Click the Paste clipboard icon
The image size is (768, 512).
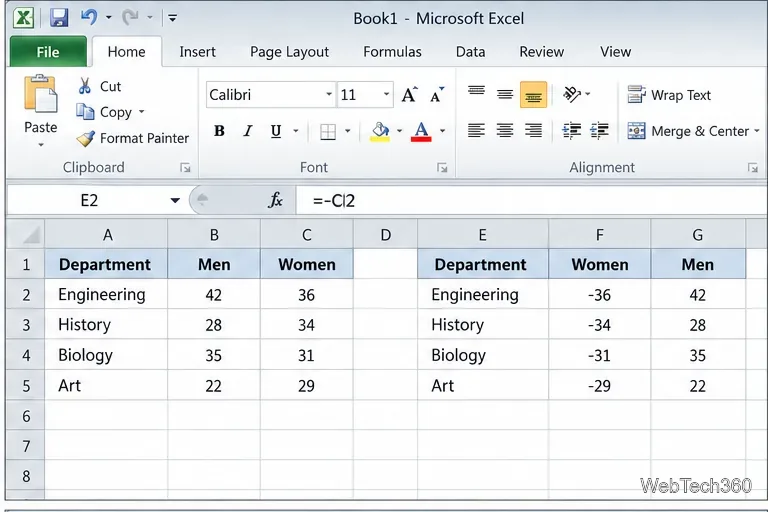click(x=41, y=93)
